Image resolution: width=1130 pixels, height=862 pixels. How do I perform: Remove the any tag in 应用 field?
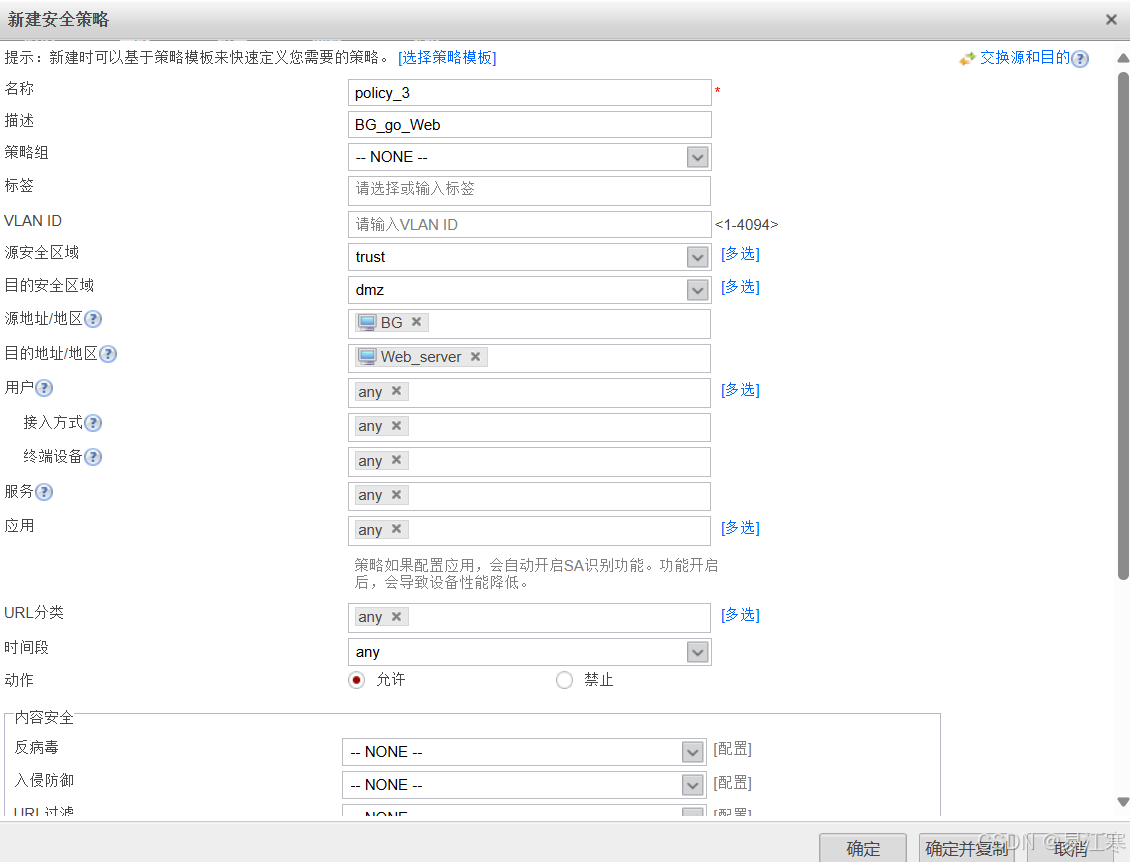pos(396,529)
